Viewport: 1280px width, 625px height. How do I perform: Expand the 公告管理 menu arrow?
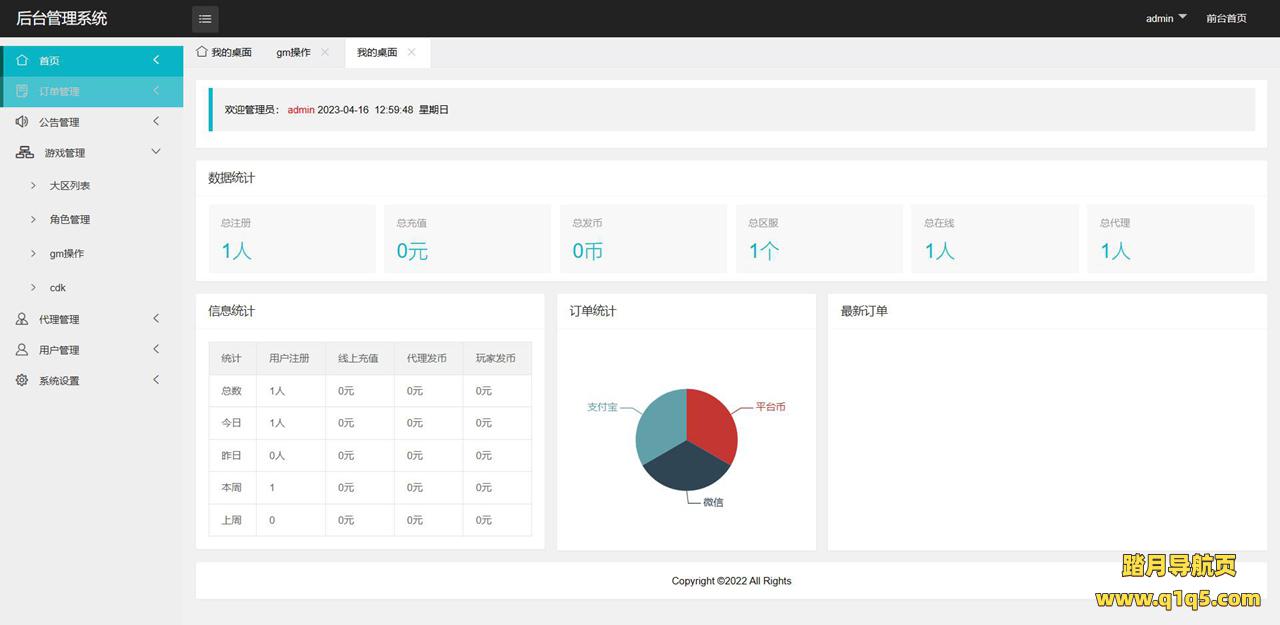pyautogui.click(x=156, y=122)
